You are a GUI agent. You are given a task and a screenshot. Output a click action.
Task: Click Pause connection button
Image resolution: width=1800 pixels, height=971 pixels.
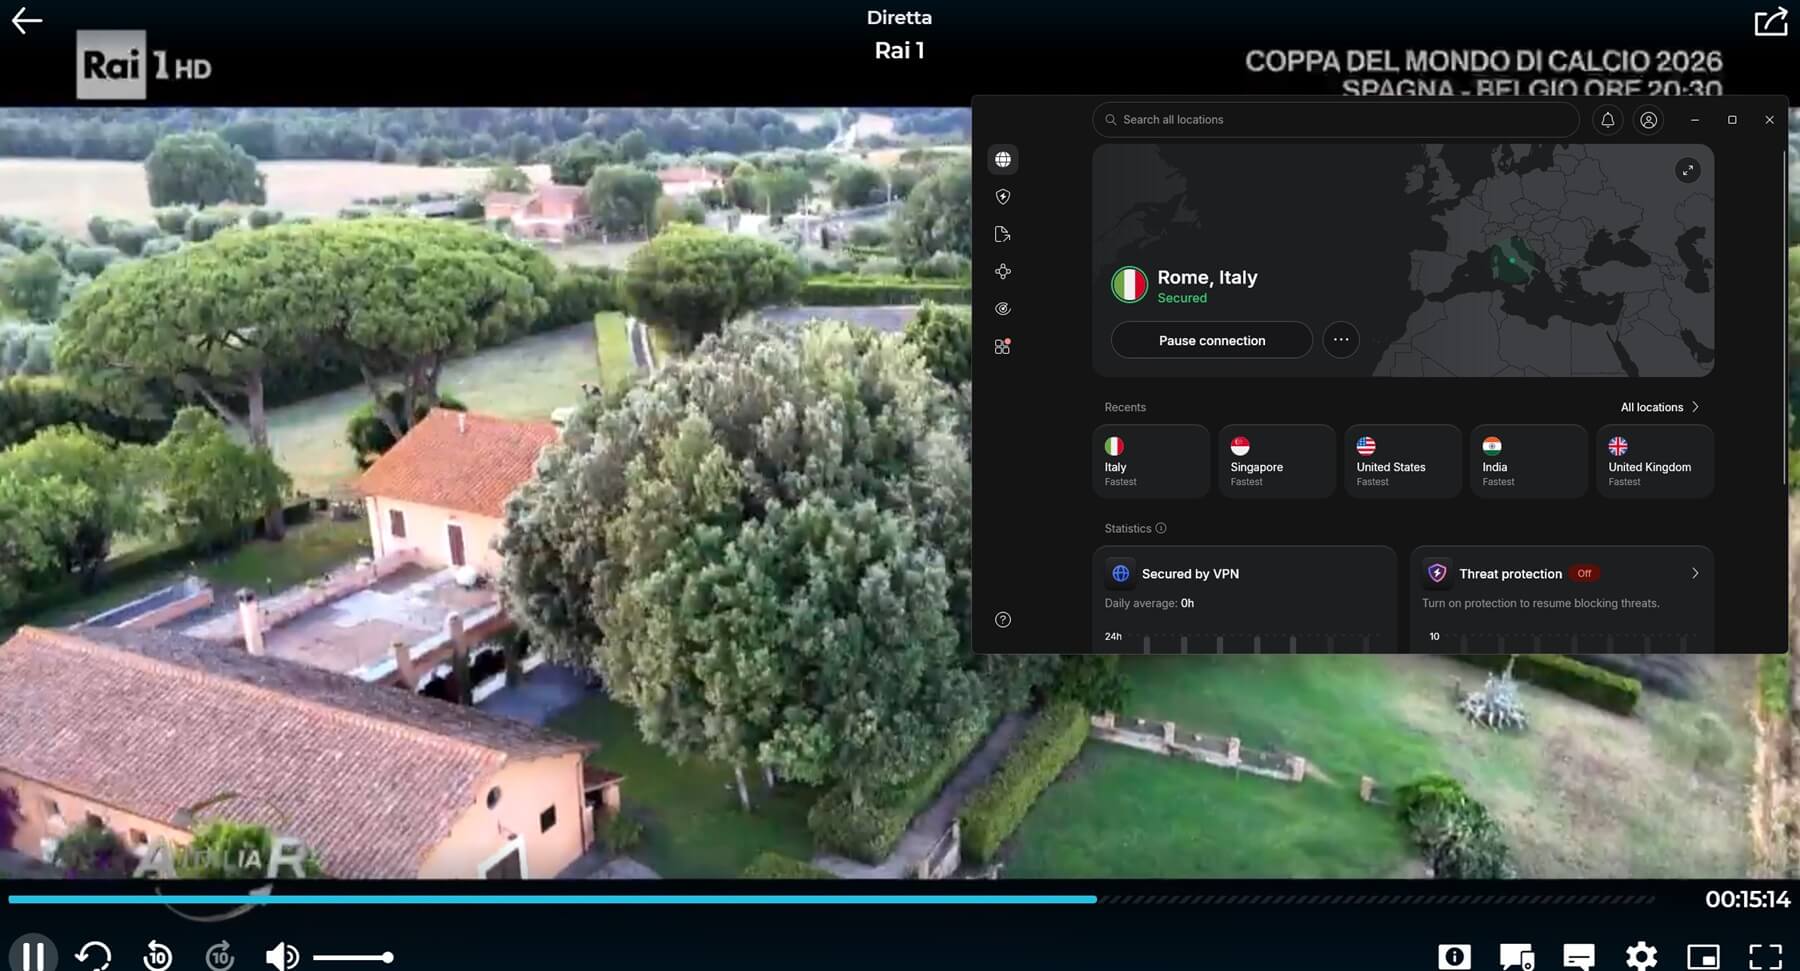pyautogui.click(x=1212, y=340)
